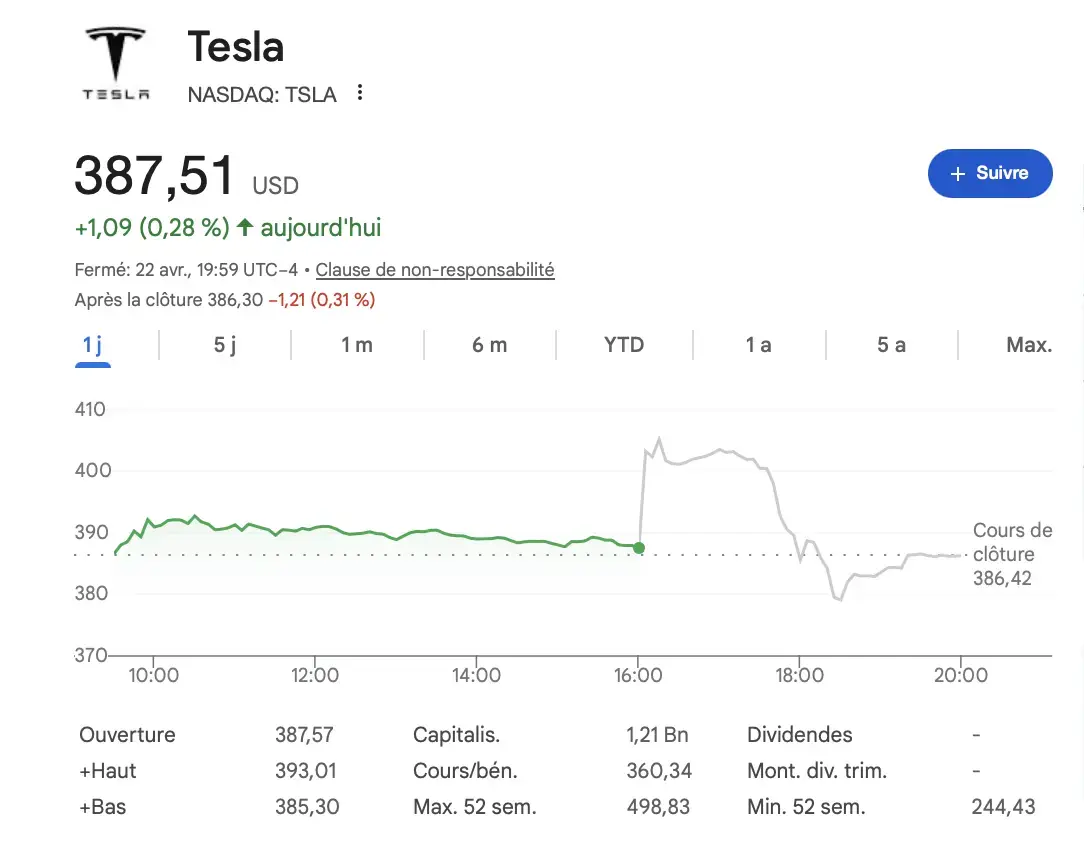Screen dimensions: 1084x846
Task: Click the Suivre button to follow Tesla
Action: (x=990, y=173)
